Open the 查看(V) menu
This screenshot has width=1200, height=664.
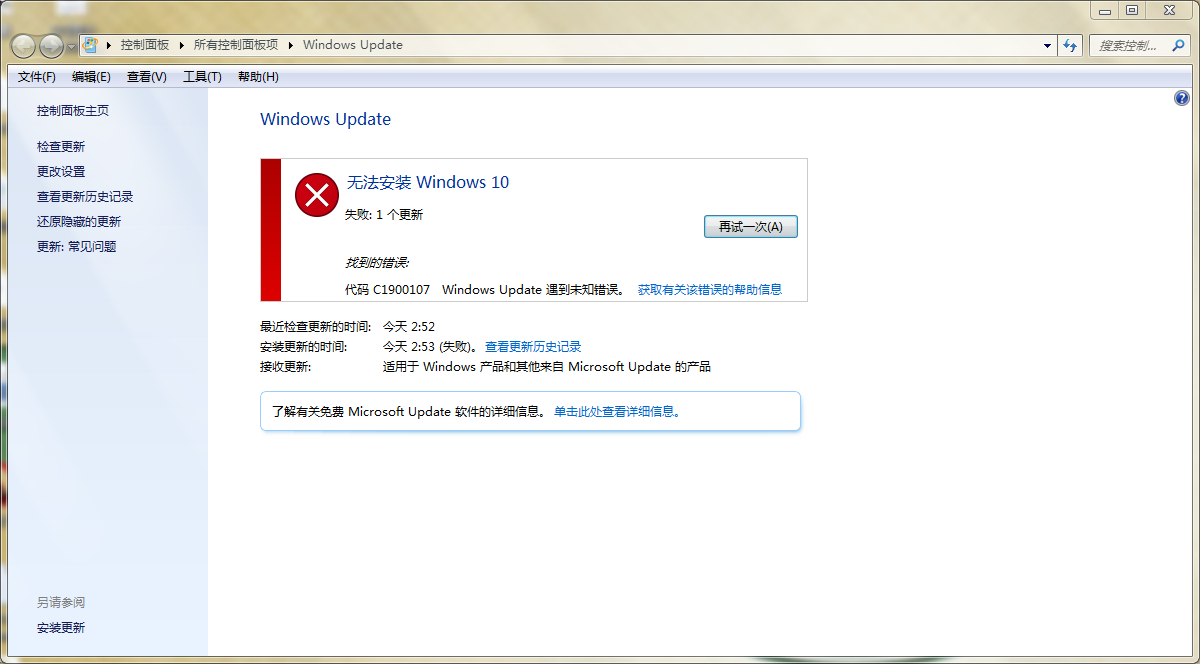(x=147, y=77)
